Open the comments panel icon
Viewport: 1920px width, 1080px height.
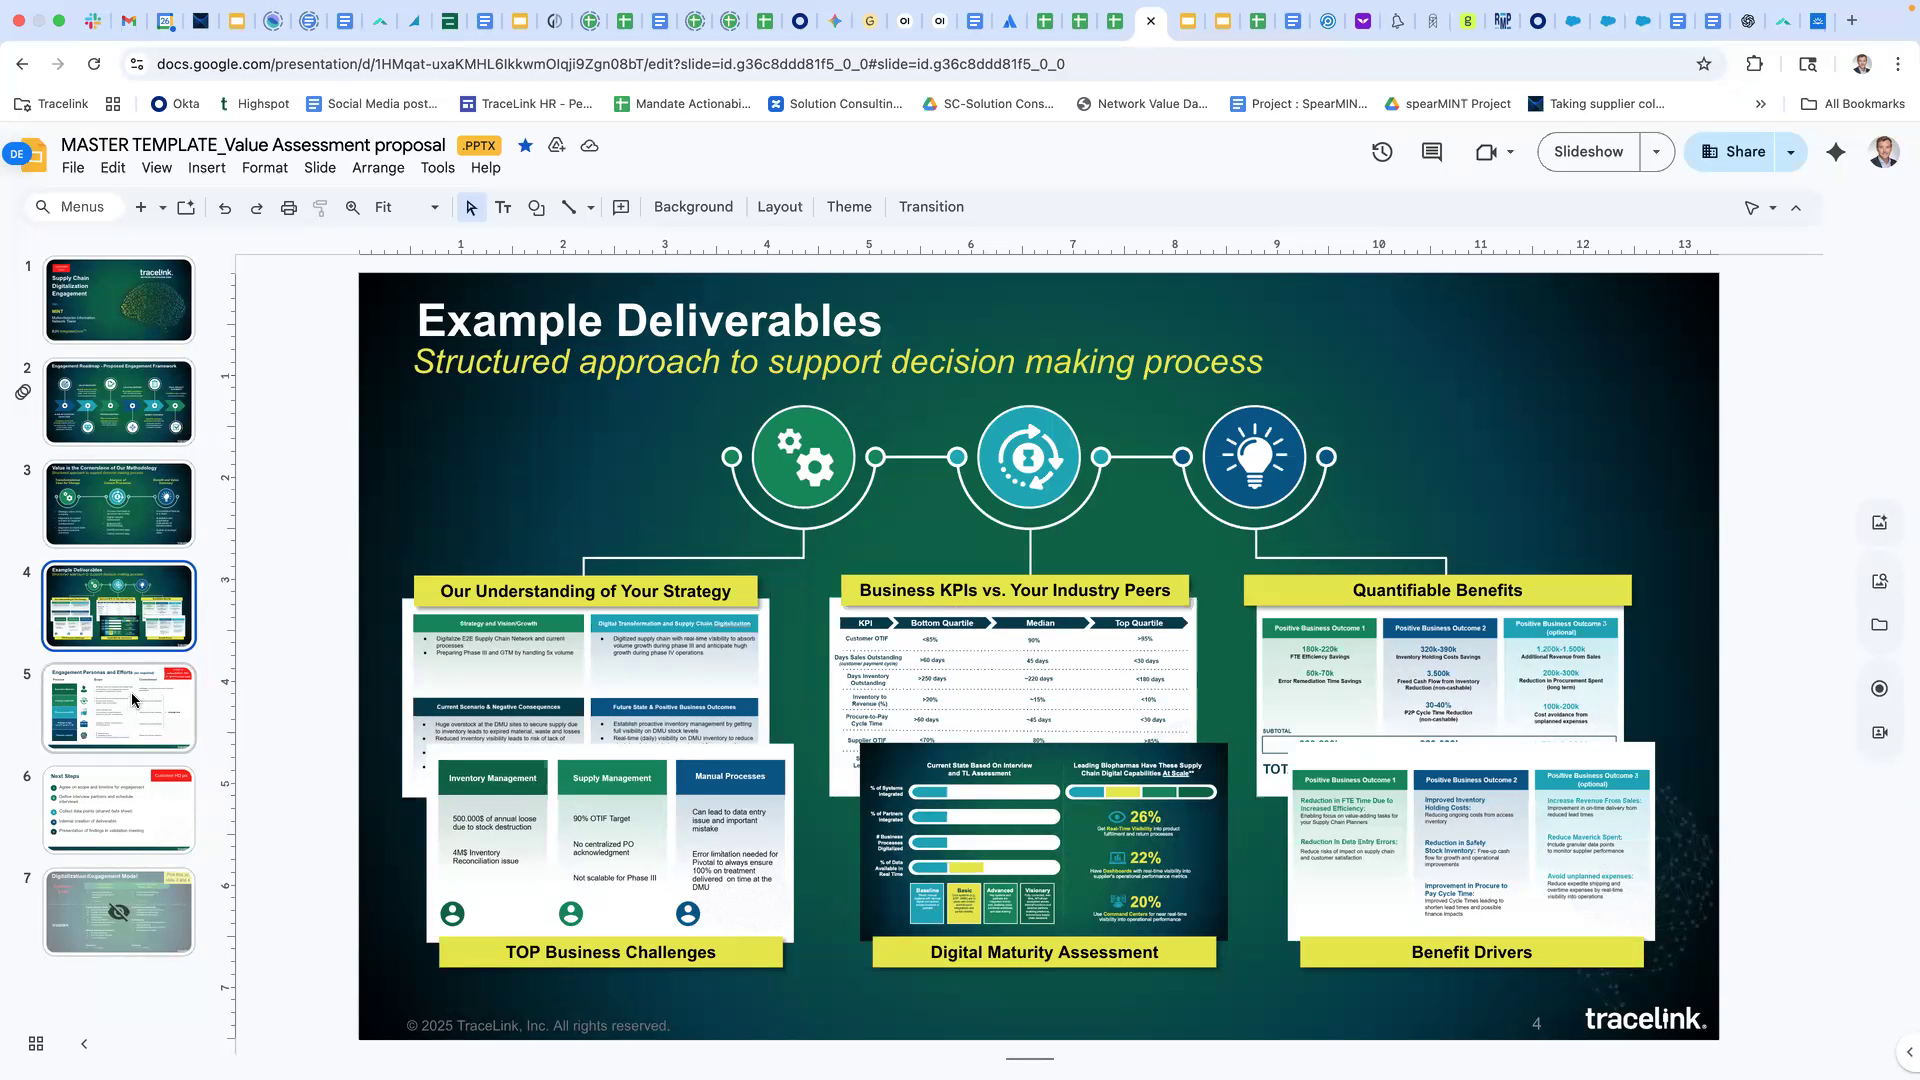point(1432,152)
